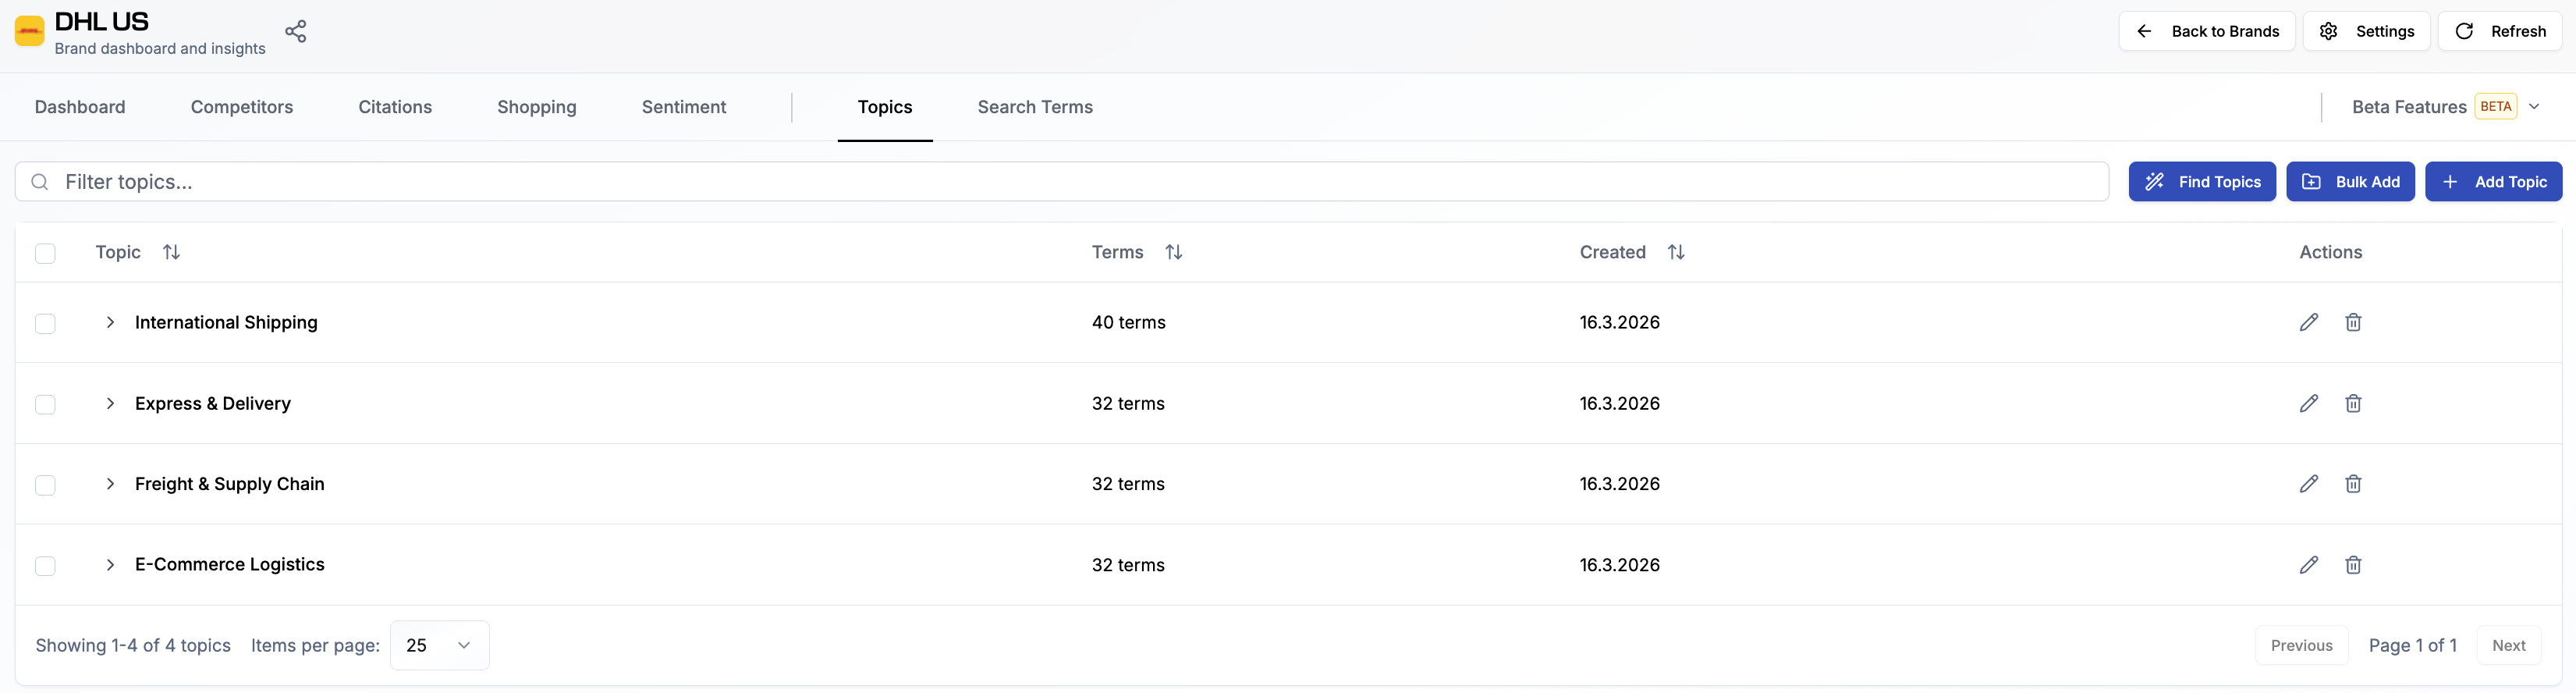Toggle the select-all topics checkbox
This screenshot has width=2576, height=693.
pyautogui.click(x=45, y=253)
